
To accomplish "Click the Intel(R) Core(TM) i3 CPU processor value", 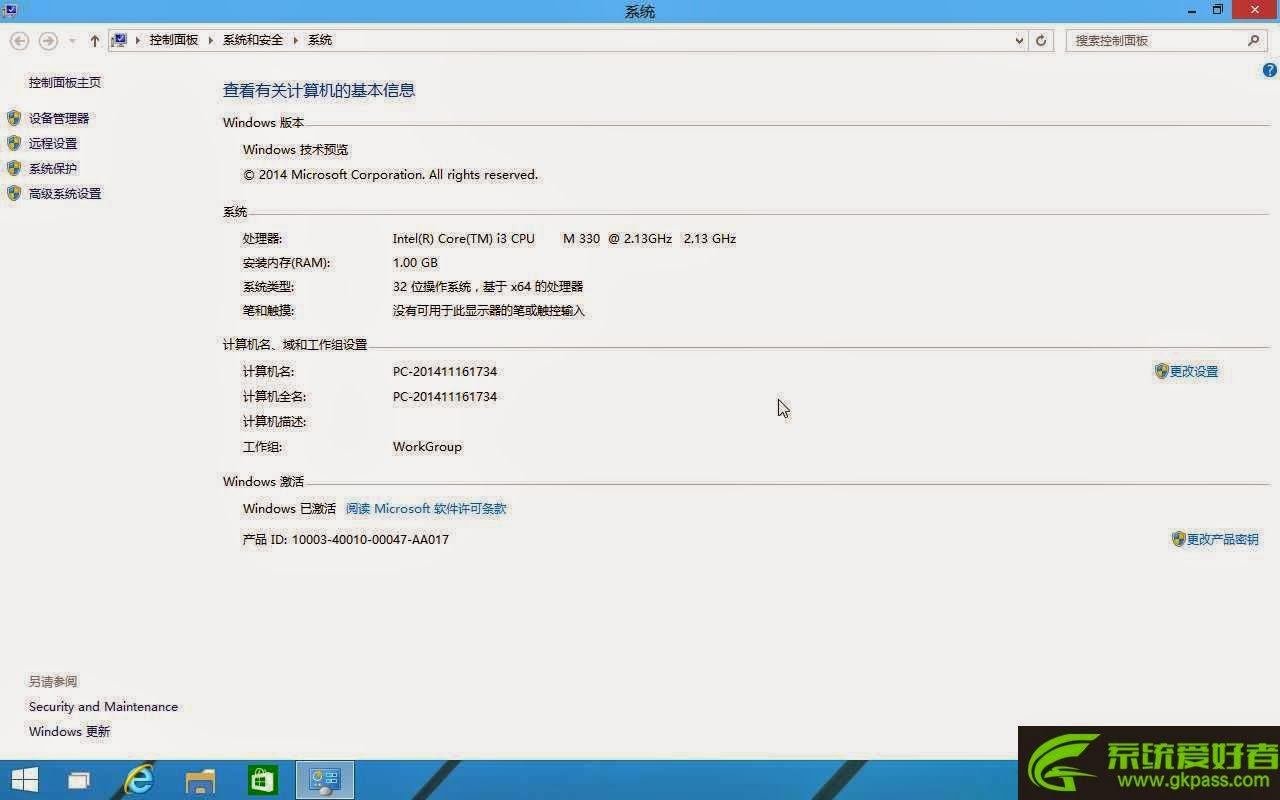I will 564,238.
